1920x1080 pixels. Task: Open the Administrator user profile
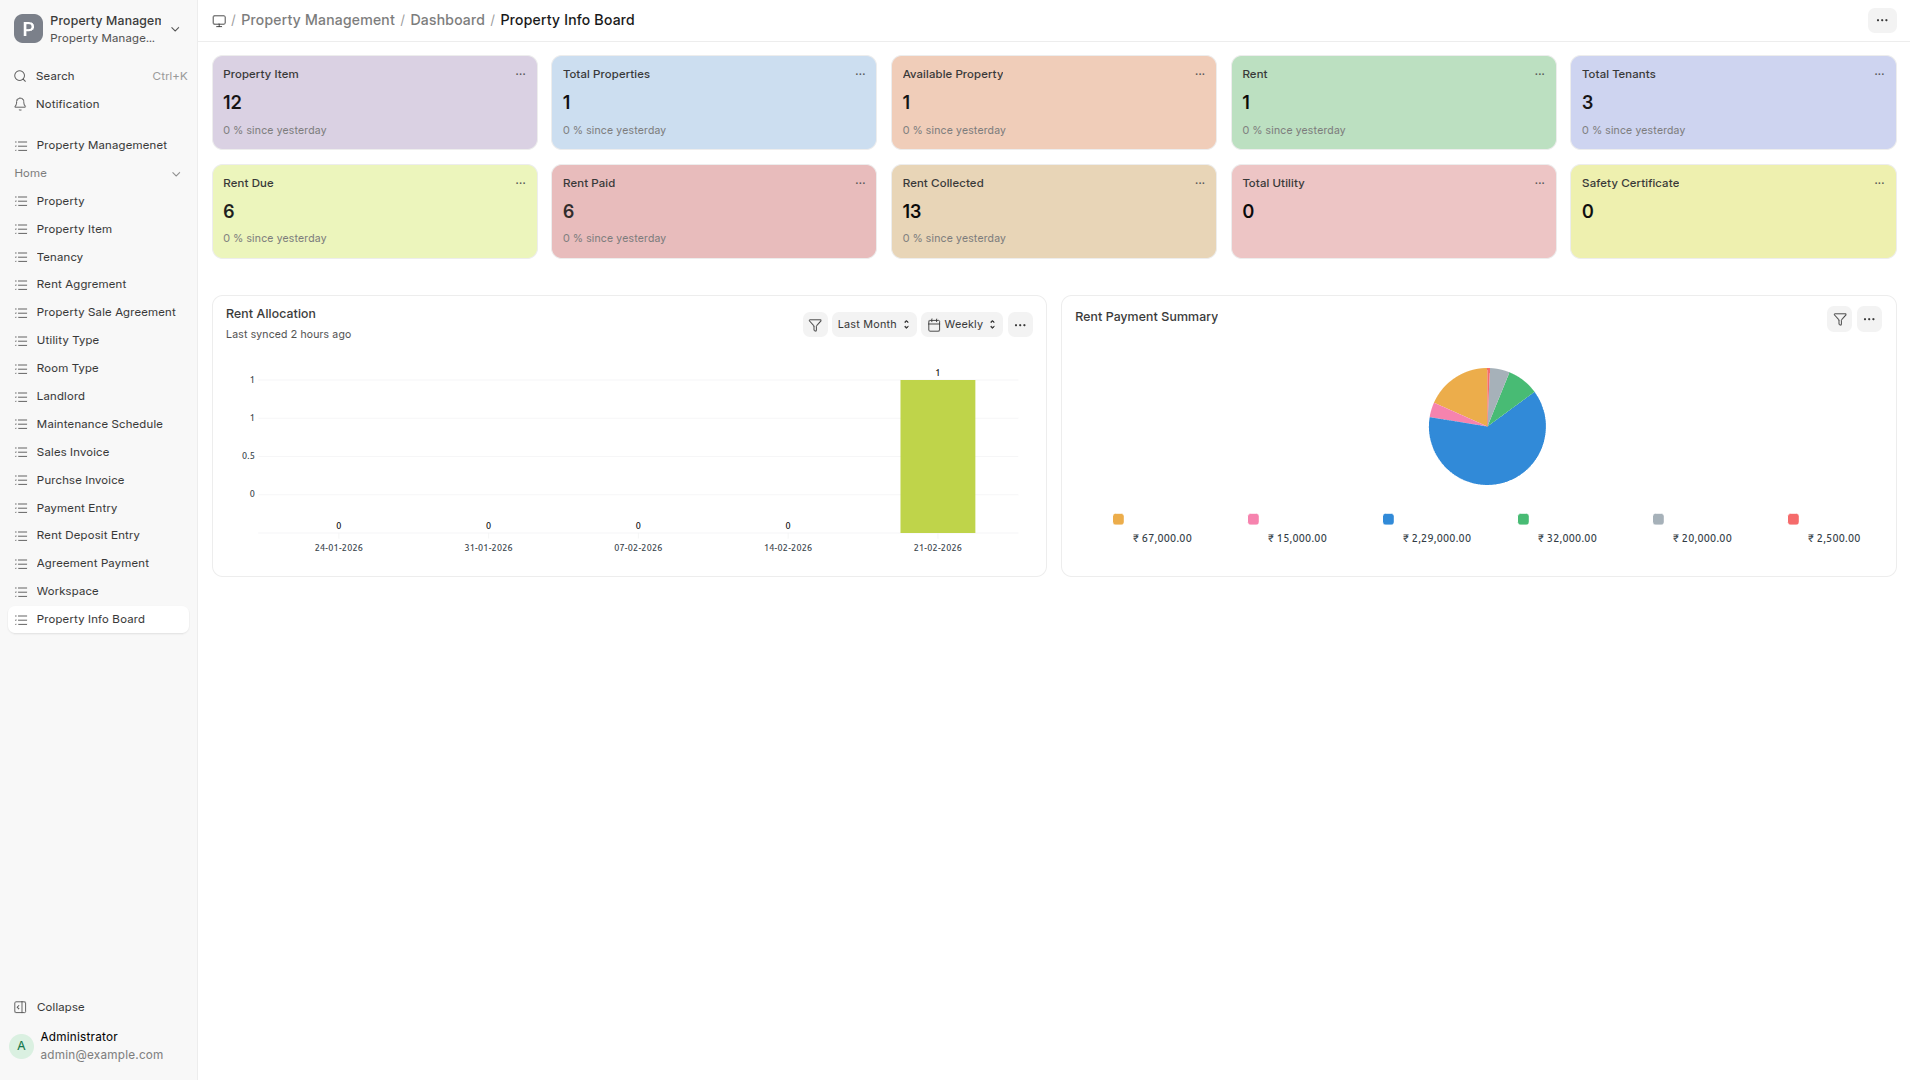98,1046
